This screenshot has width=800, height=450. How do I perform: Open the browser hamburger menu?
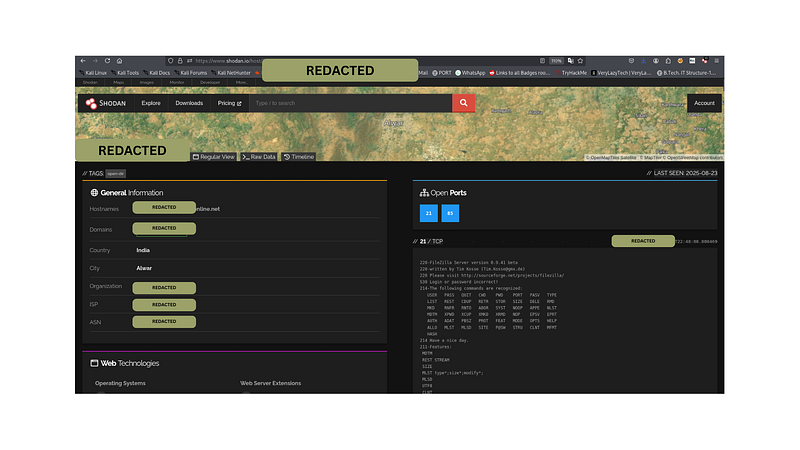717,61
